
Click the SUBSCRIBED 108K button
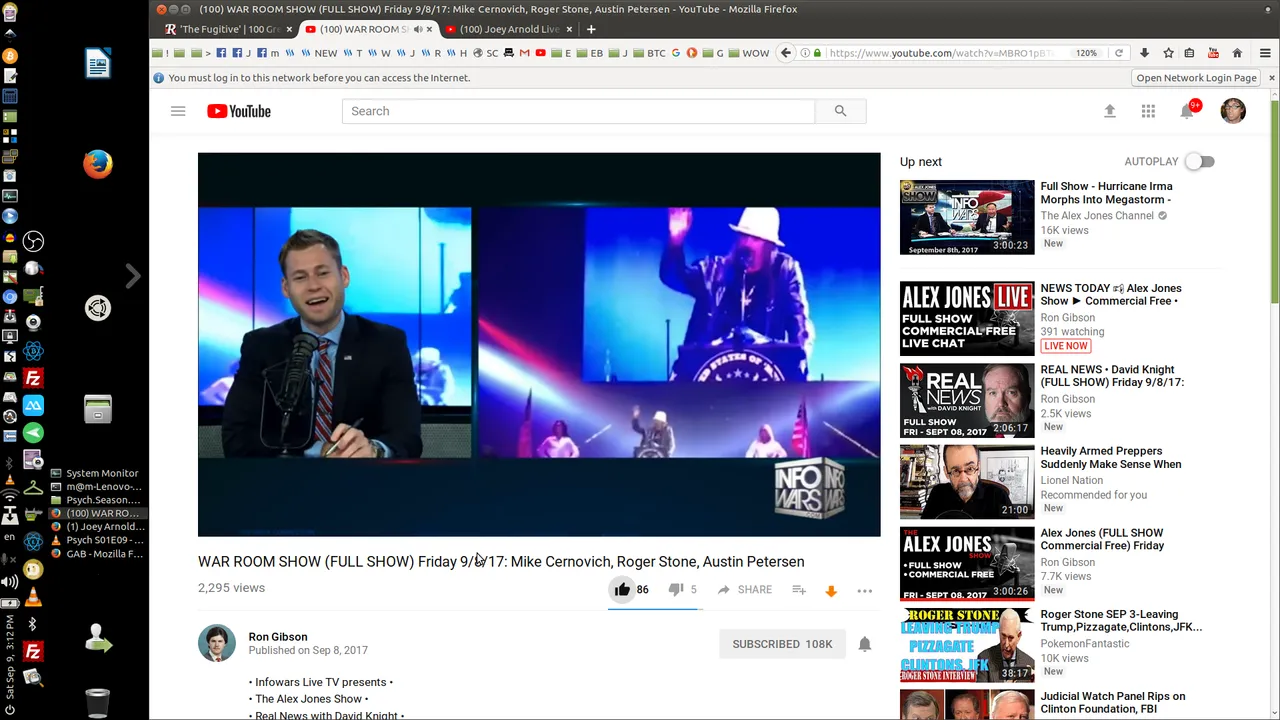782,644
